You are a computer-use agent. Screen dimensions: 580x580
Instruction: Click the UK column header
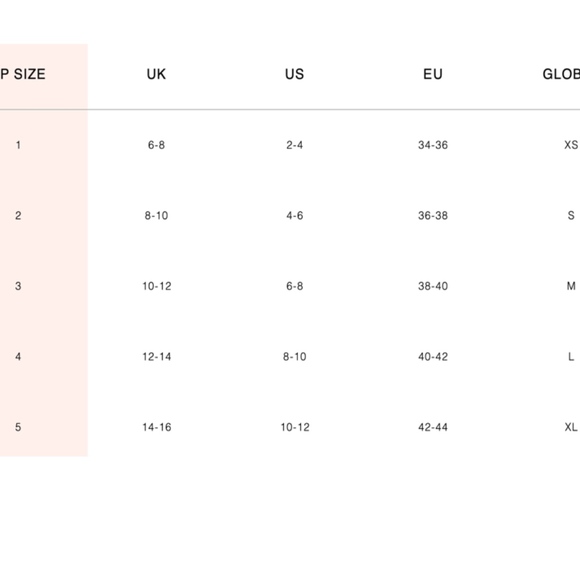[156, 74]
